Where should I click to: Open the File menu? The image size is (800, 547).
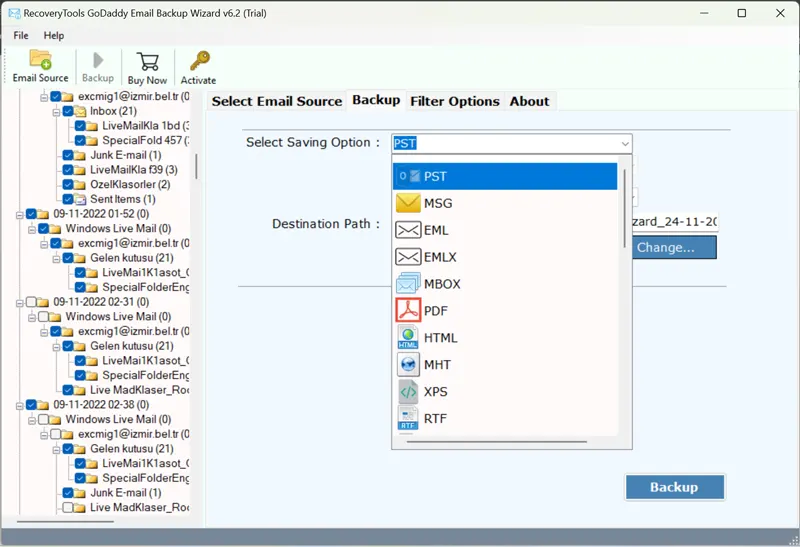21,35
